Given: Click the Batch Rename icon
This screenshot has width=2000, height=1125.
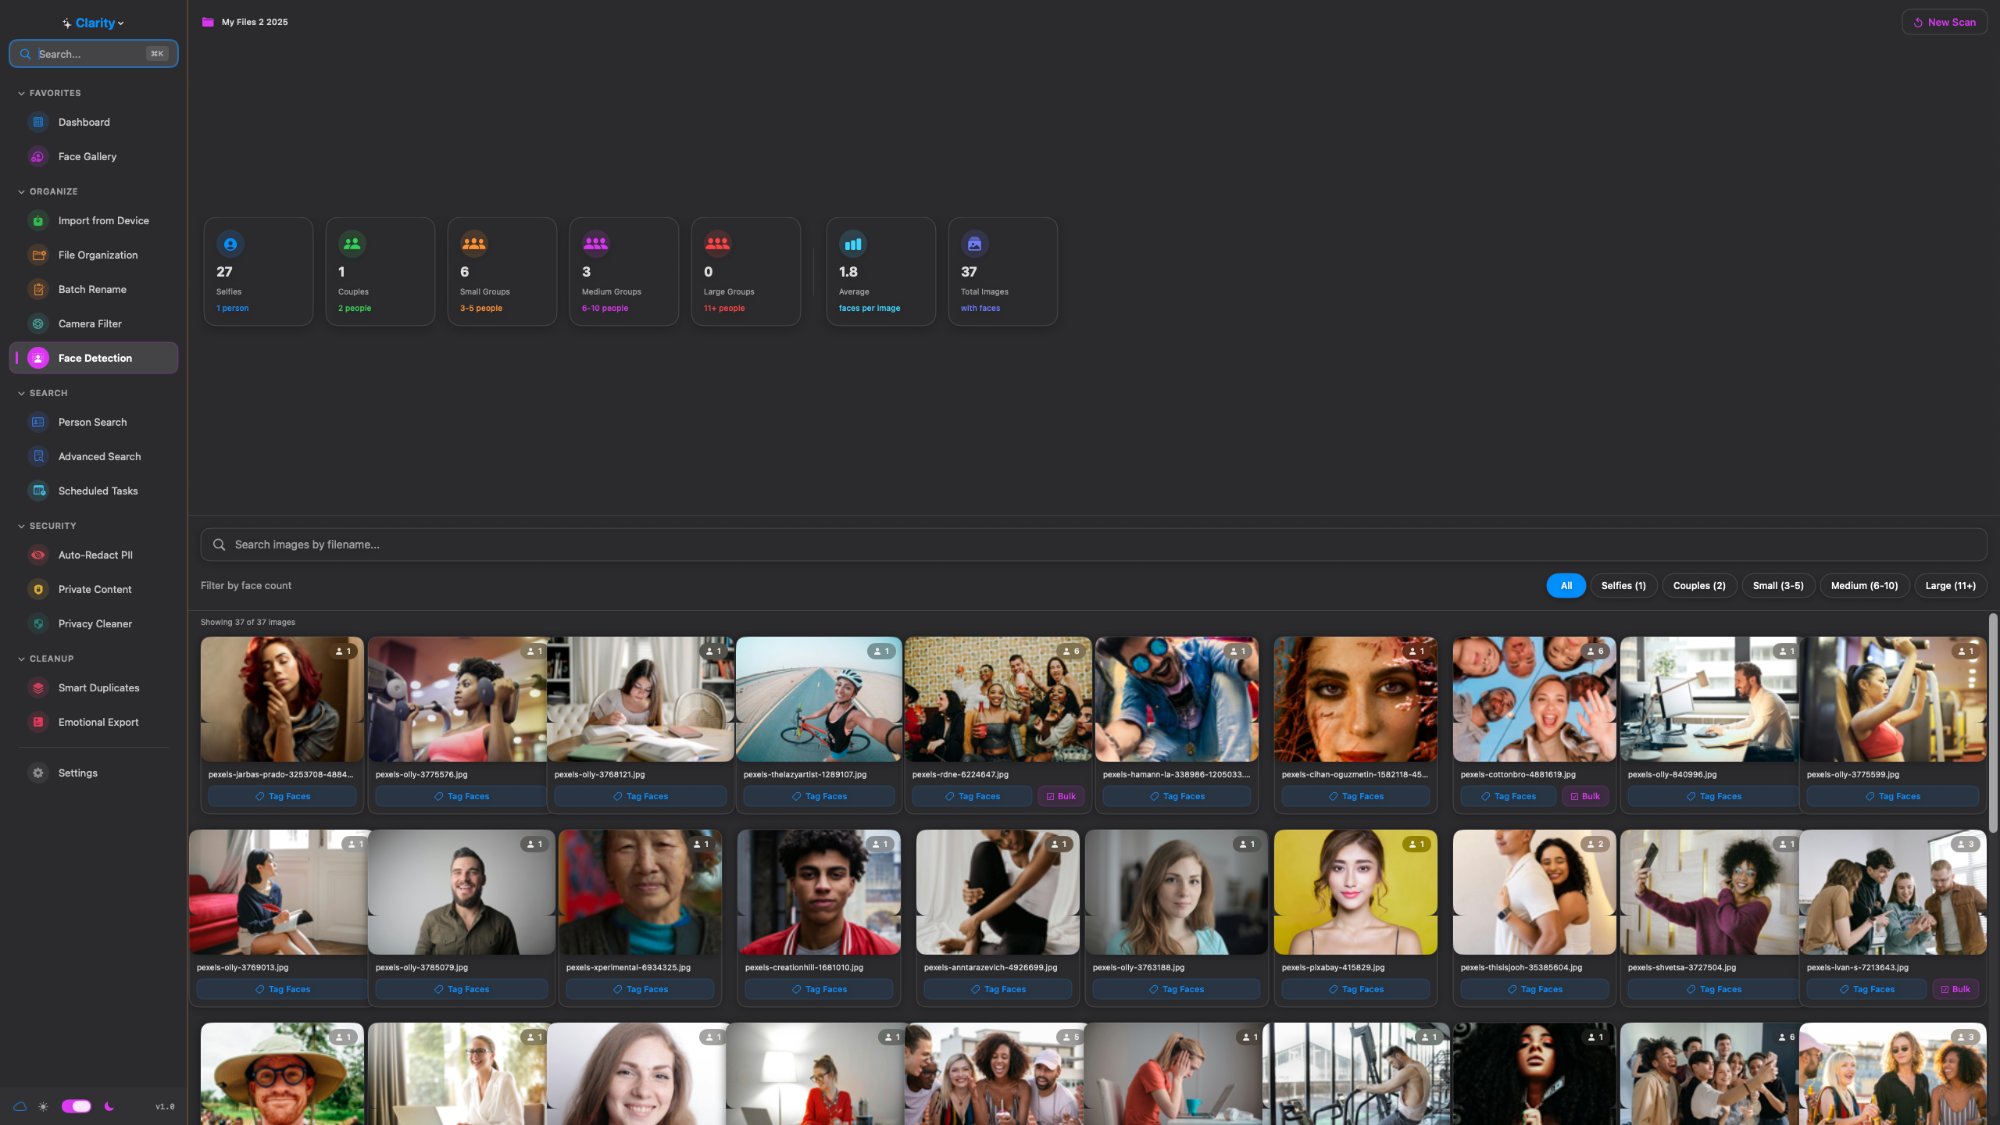Looking at the screenshot, I should (38, 290).
